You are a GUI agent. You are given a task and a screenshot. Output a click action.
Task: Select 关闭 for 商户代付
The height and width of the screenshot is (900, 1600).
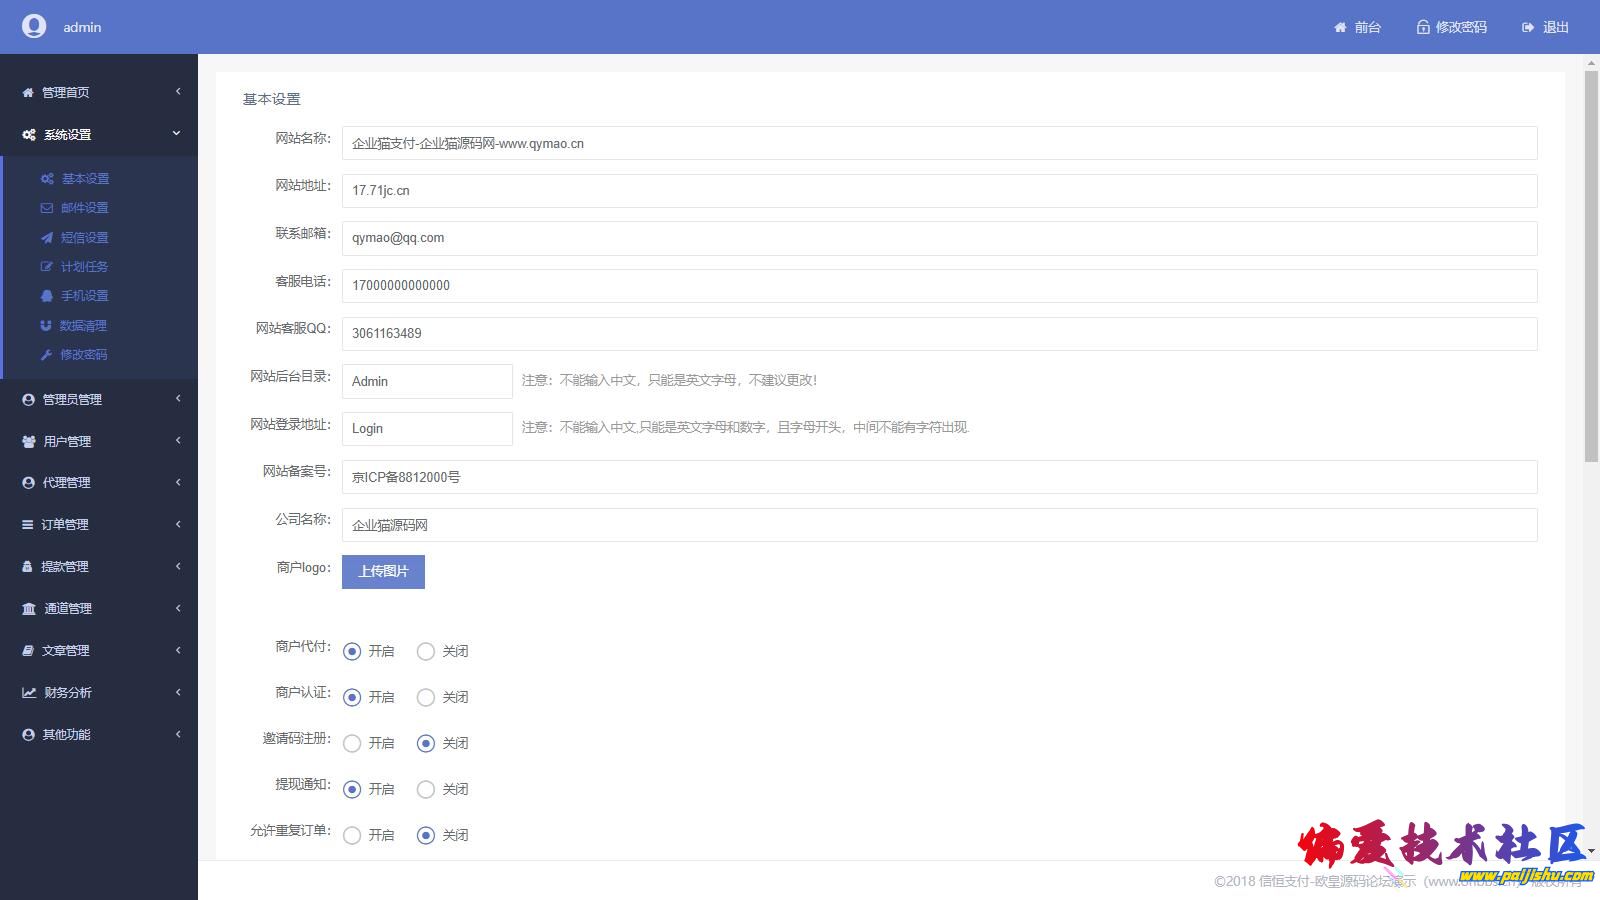pos(426,652)
